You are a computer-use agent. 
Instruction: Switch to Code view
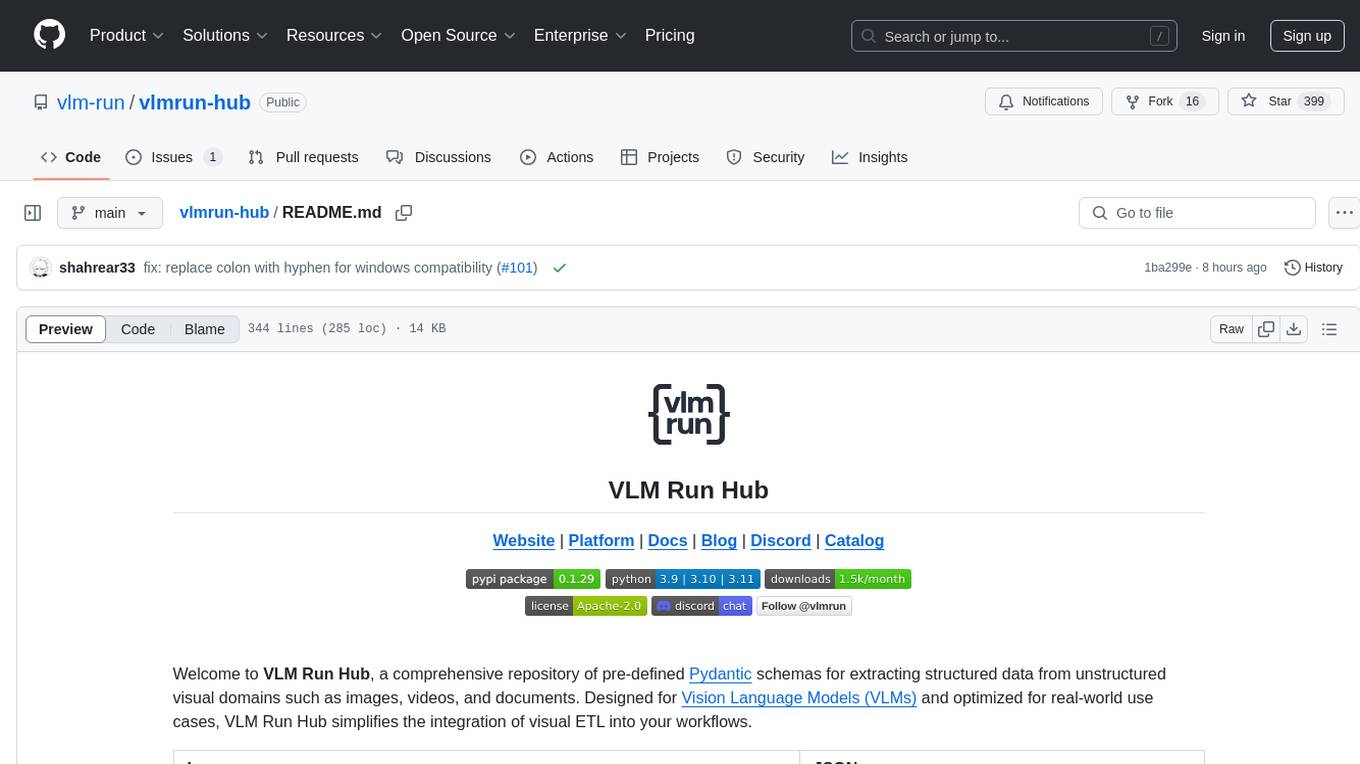pos(138,329)
